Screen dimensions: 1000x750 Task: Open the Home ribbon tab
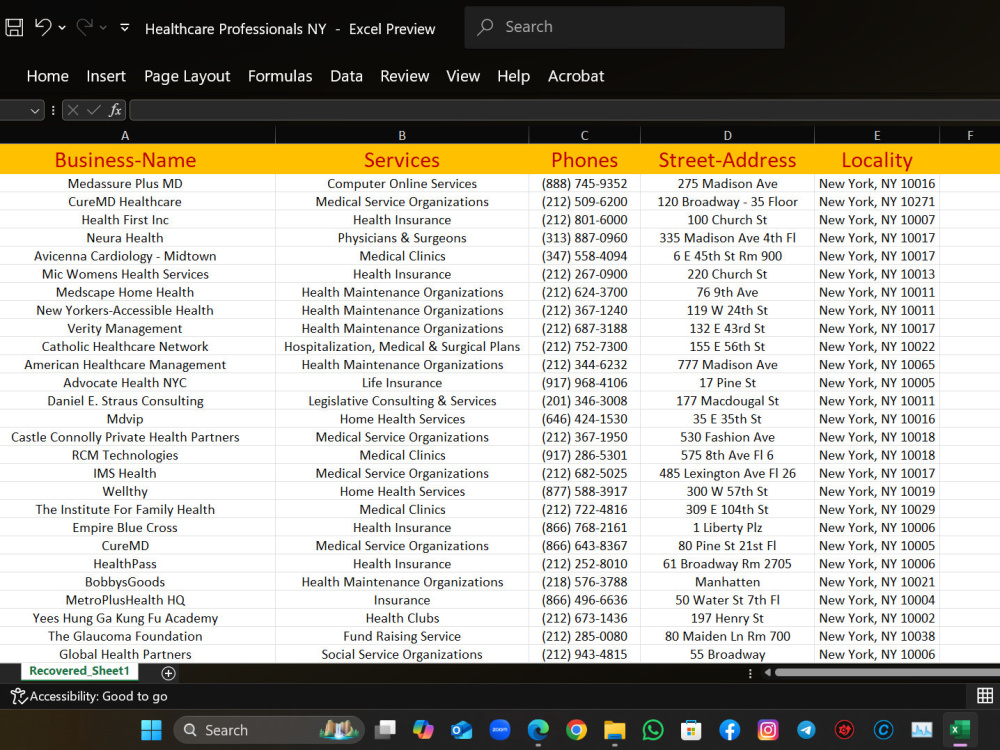pyautogui.click(x=48, y=76)
